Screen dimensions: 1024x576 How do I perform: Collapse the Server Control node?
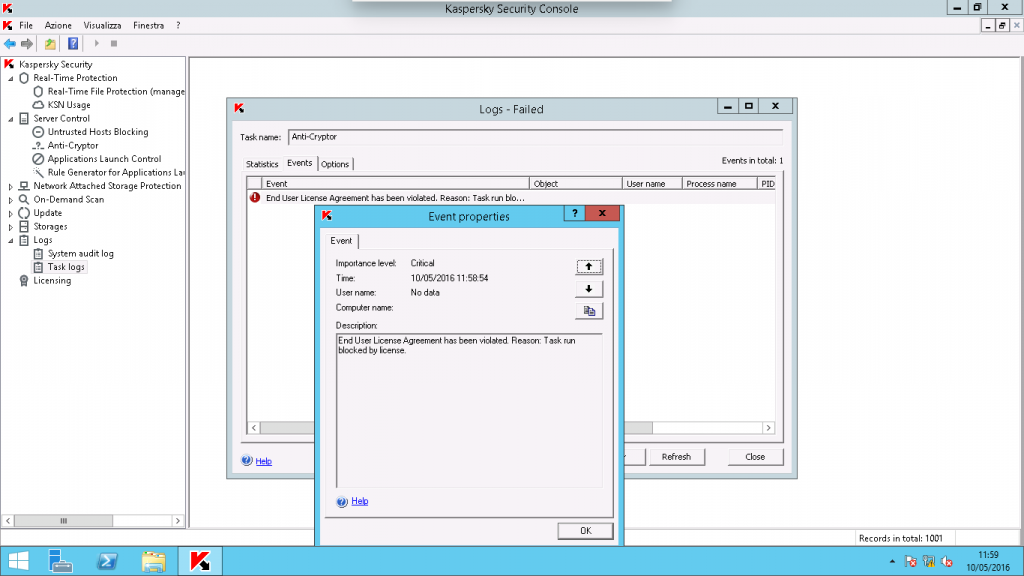click(x=10, y=119)
